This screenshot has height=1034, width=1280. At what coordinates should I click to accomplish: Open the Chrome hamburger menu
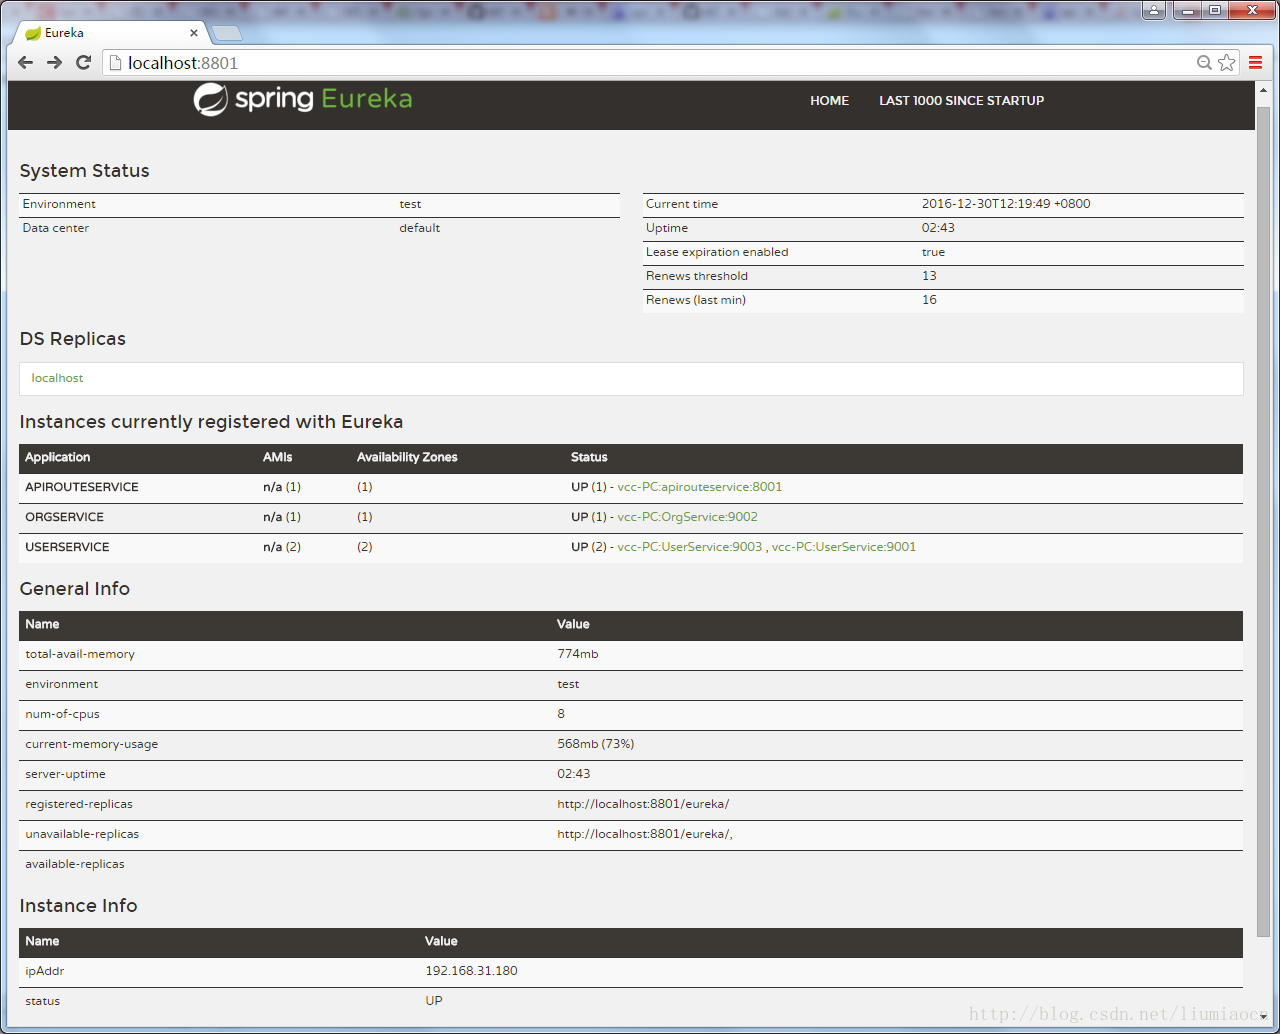(x=1256, y=63)
